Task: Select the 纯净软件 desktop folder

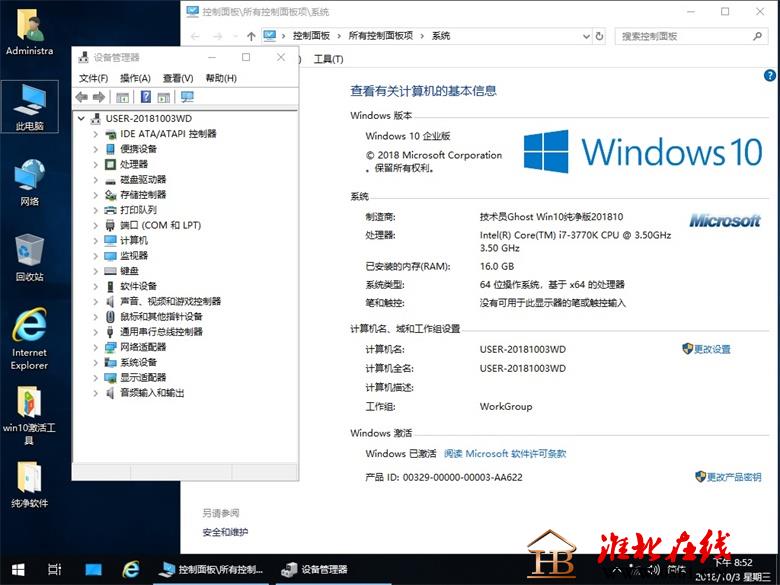Action: pyautogui.click(x=29, y=485)
